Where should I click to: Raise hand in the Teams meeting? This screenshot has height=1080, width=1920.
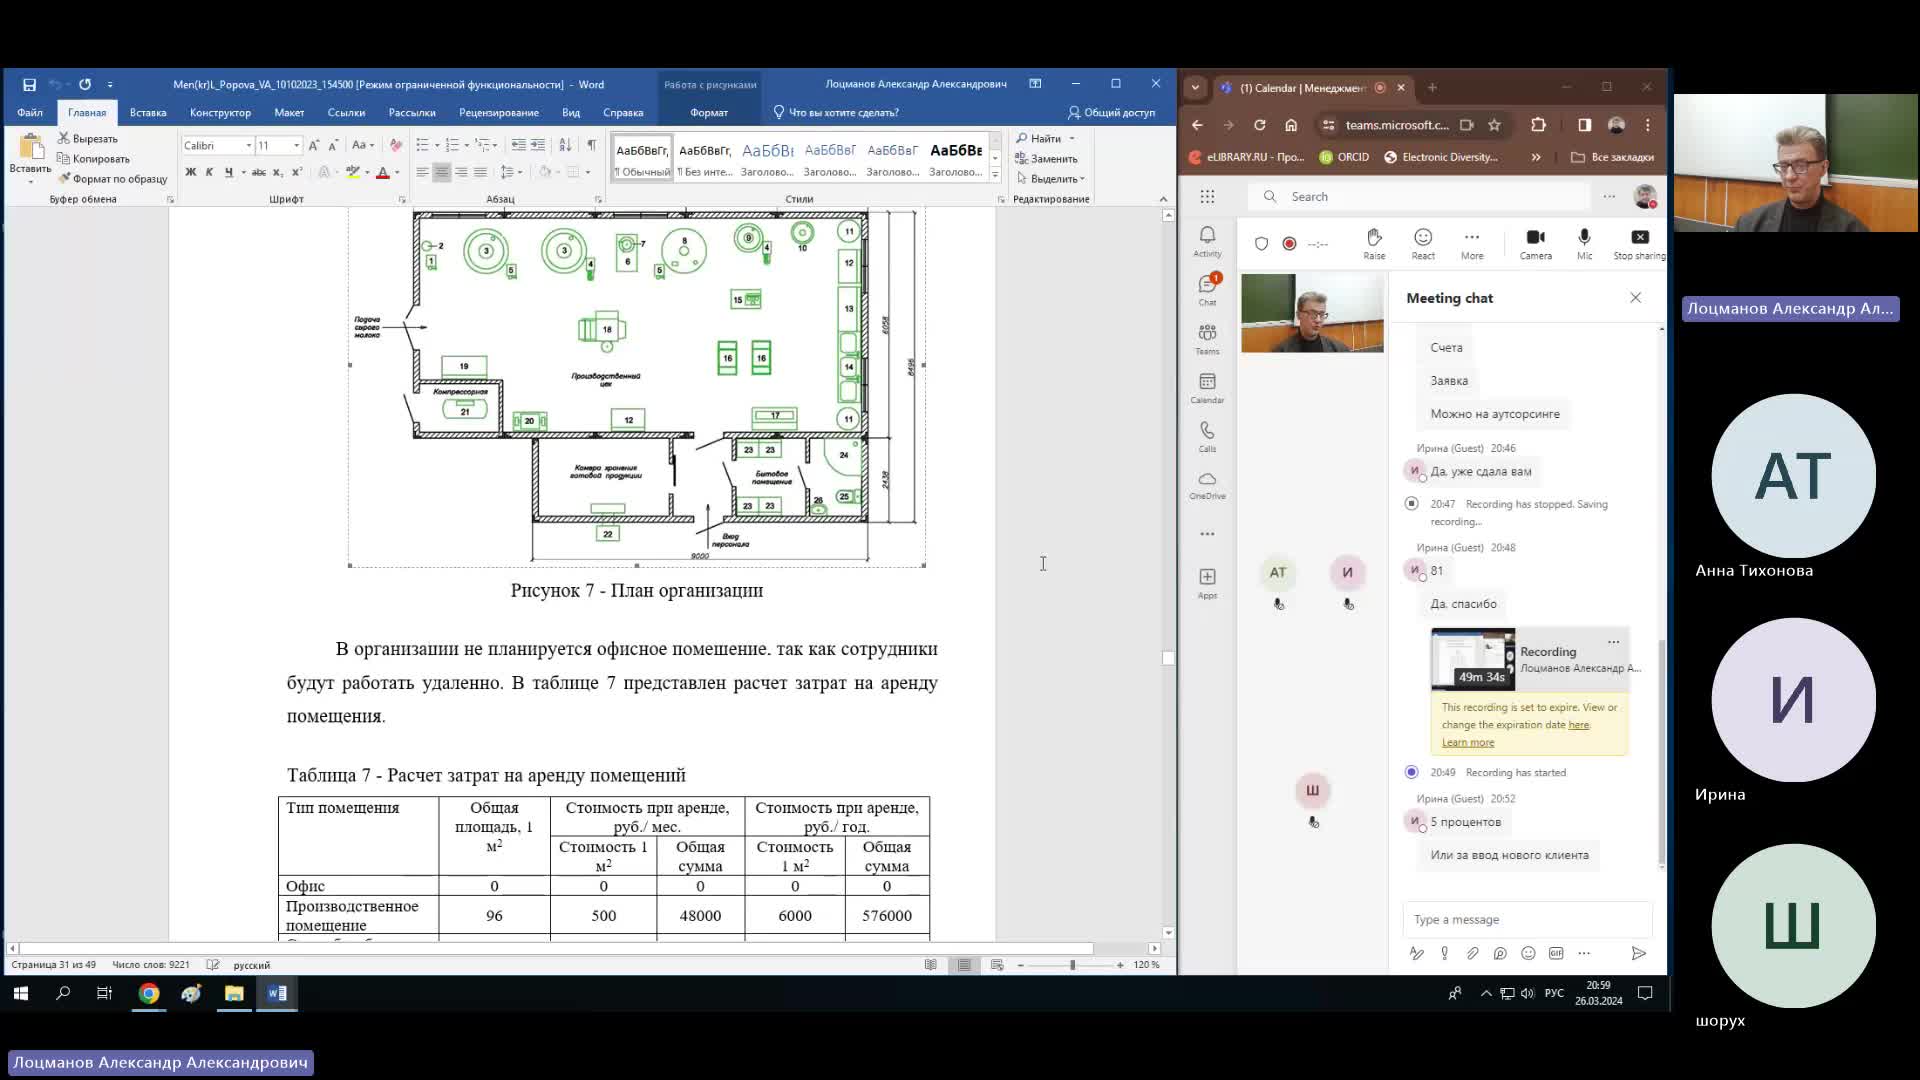(x=1374, y=243)
